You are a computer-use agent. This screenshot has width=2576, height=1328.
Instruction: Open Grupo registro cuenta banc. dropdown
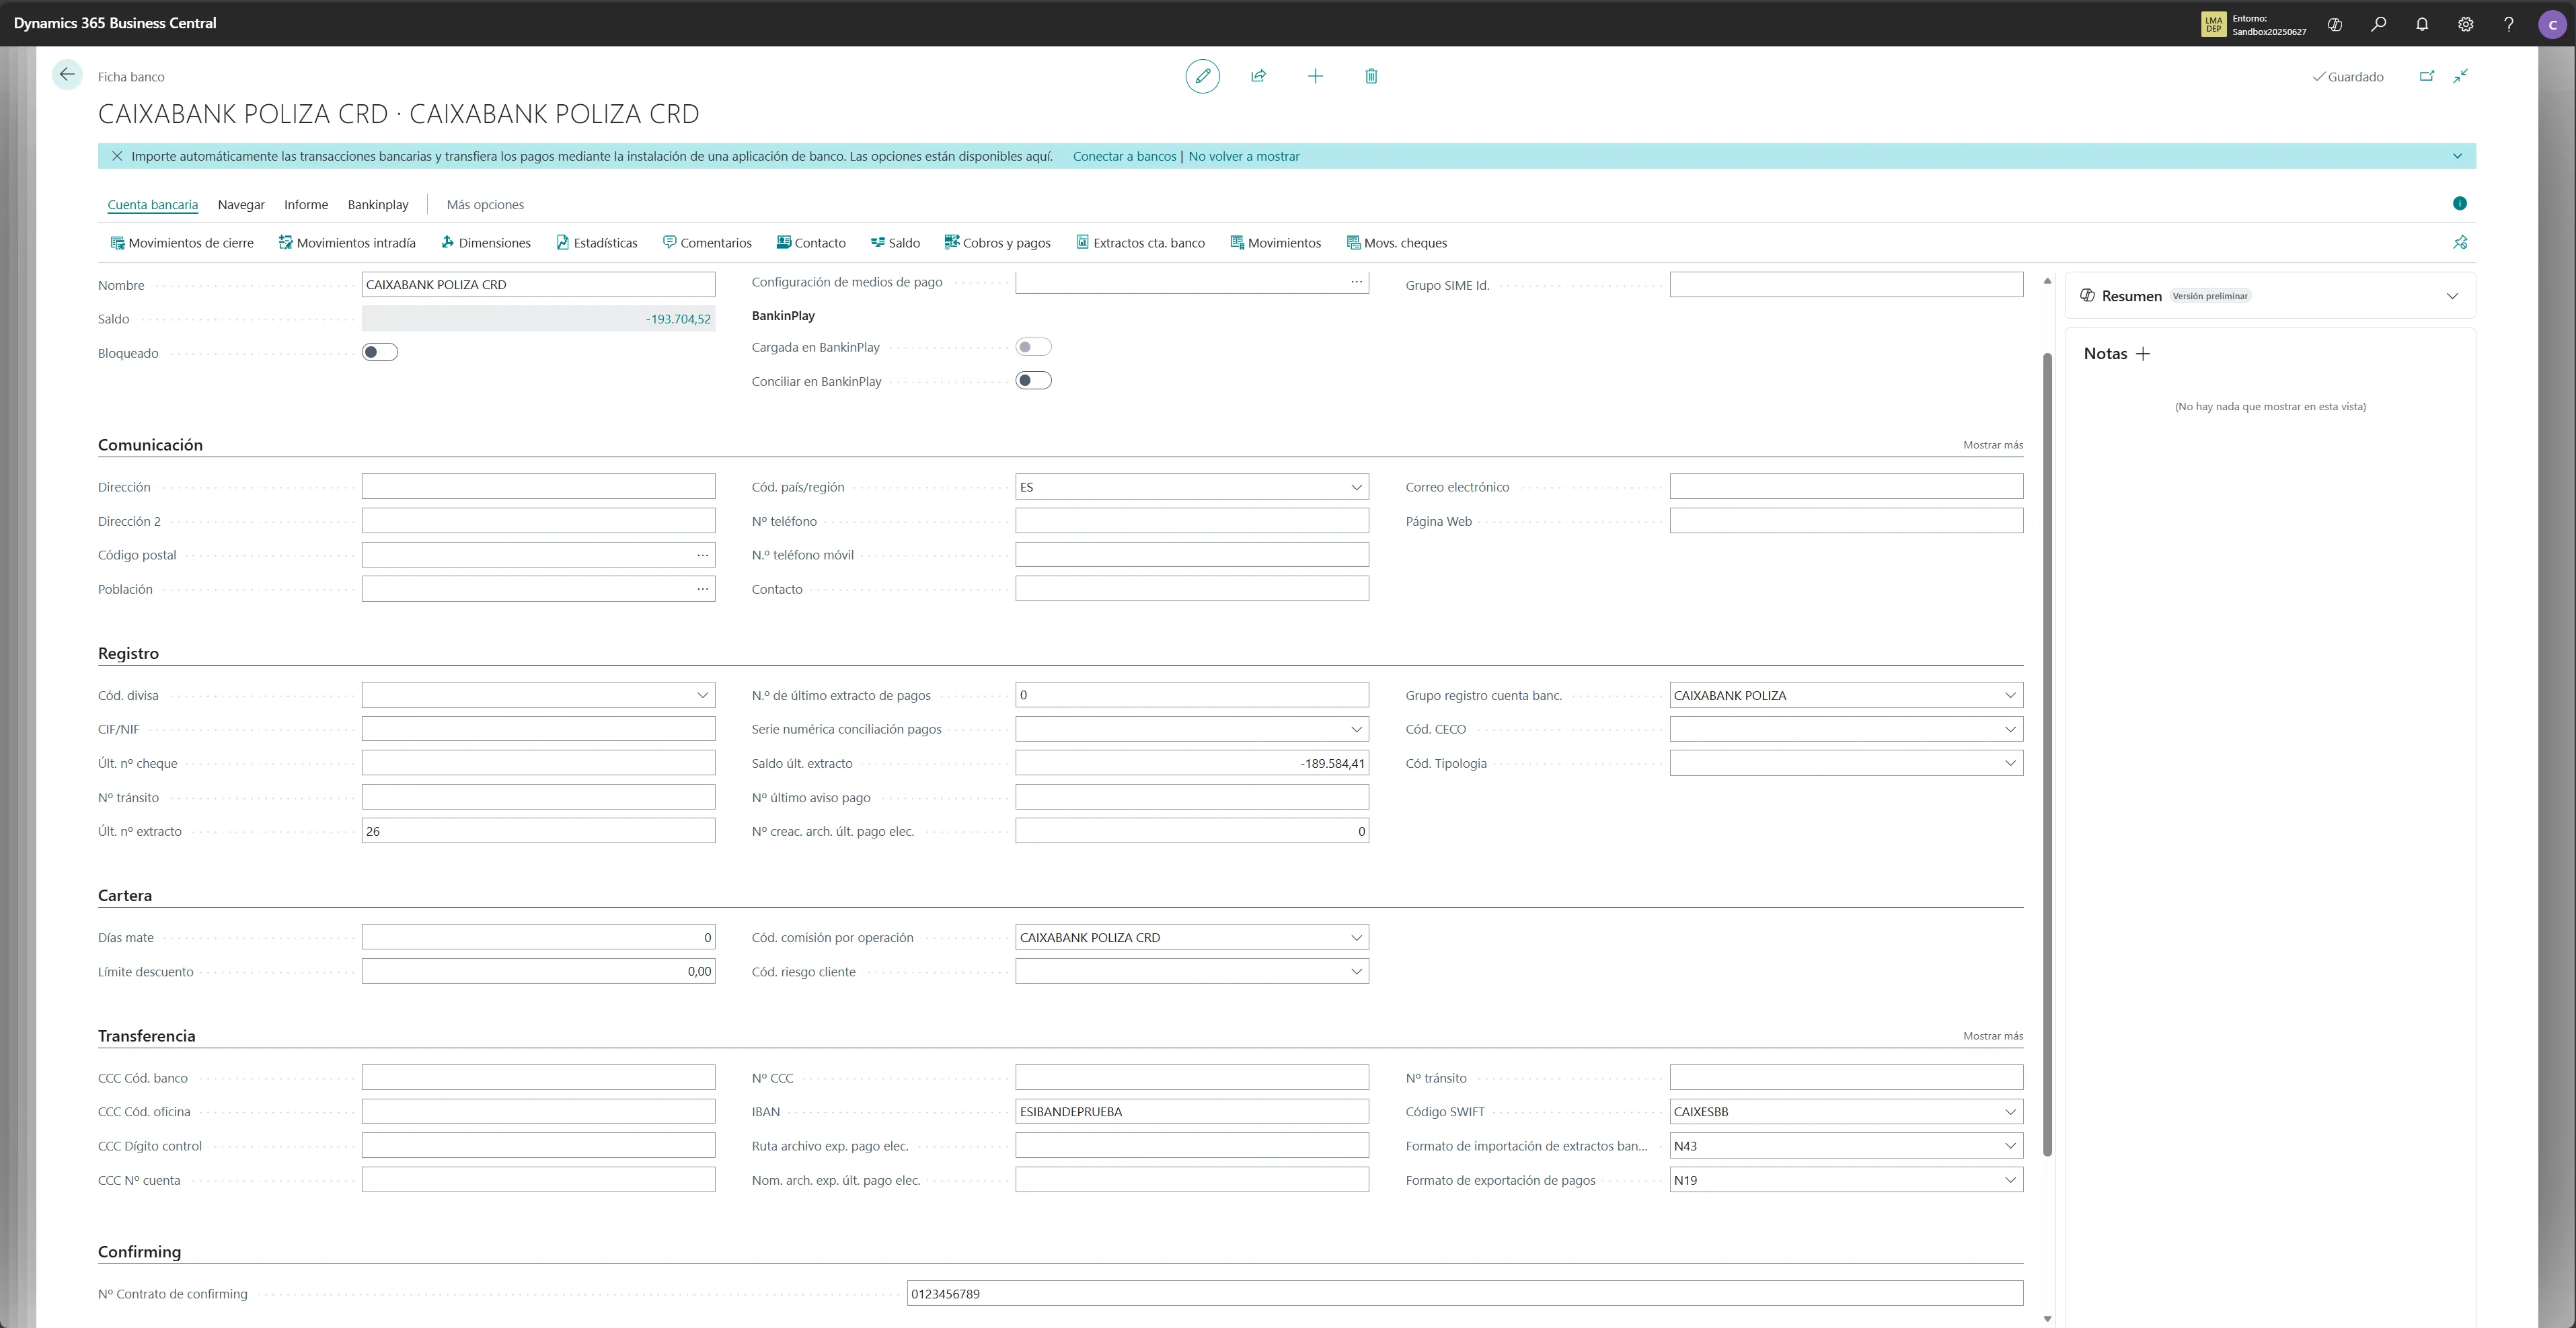2010,695
